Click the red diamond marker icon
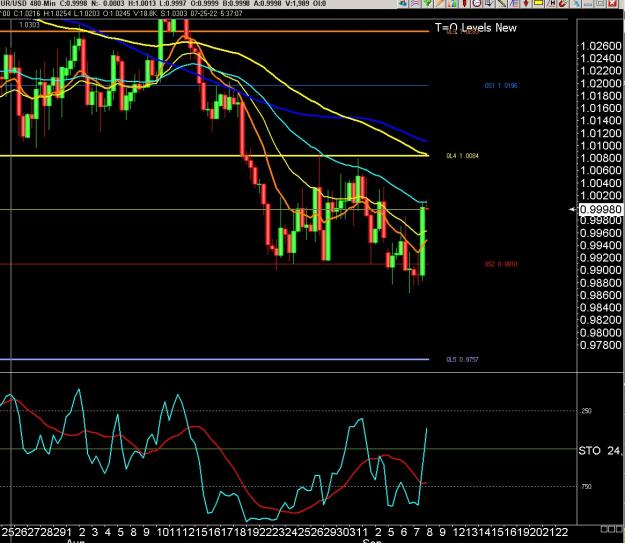625x543 pixels. tap(526, 3)
